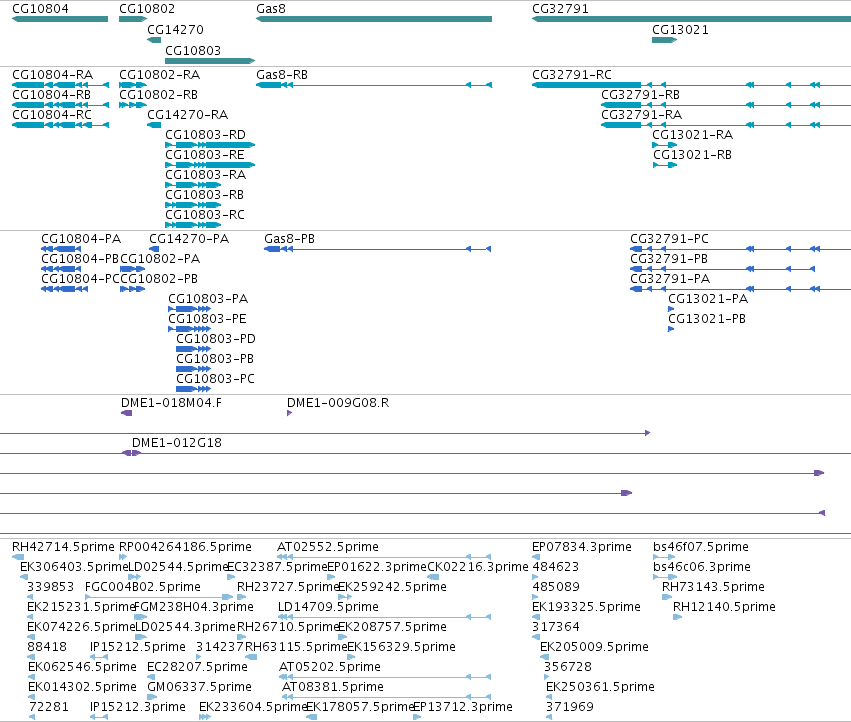Select the CG10804 gene label
This screenshot has height=722, width=851.
click(x=40, y=9)
